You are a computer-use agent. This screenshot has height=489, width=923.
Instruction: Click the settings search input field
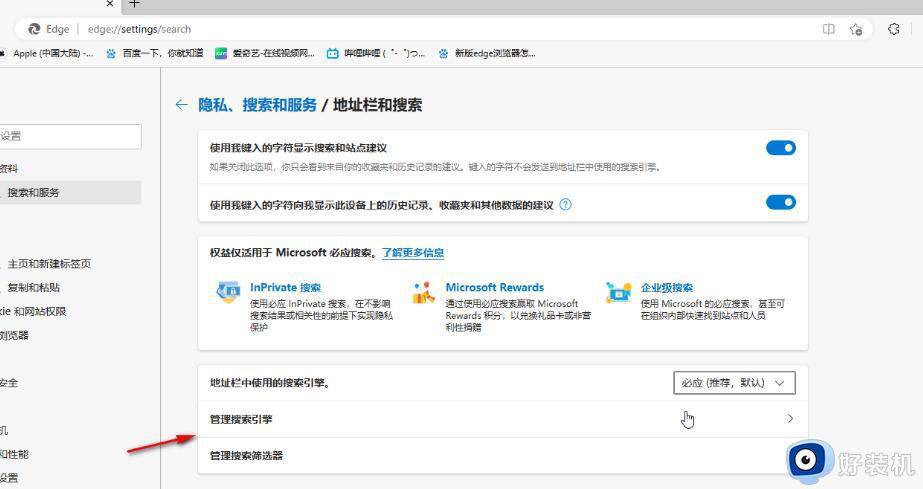69,136
